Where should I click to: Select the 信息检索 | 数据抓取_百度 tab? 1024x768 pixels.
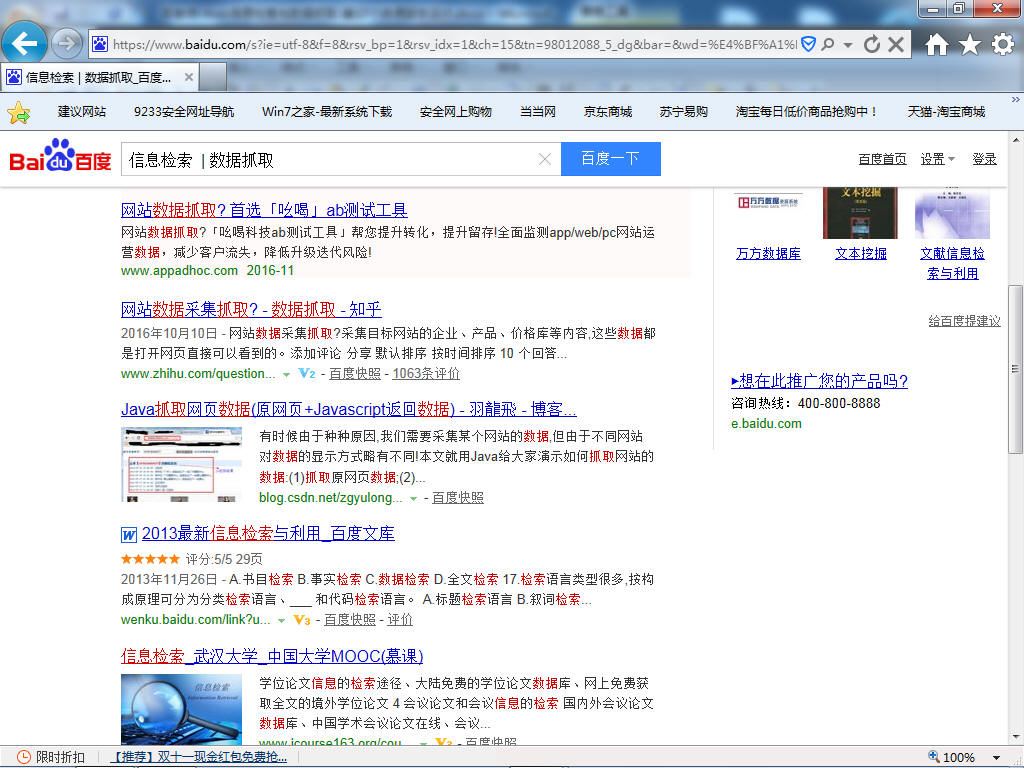(x=99, y=77)
